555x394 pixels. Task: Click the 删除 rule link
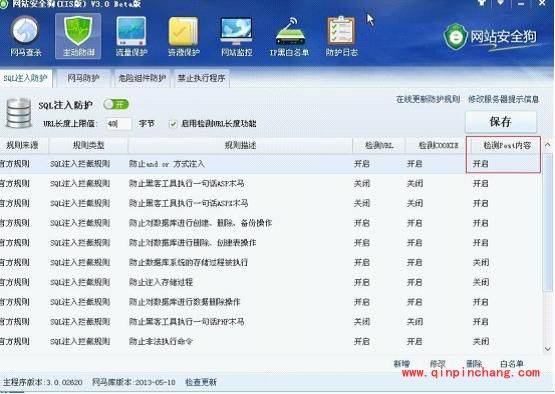coord(474,364)
